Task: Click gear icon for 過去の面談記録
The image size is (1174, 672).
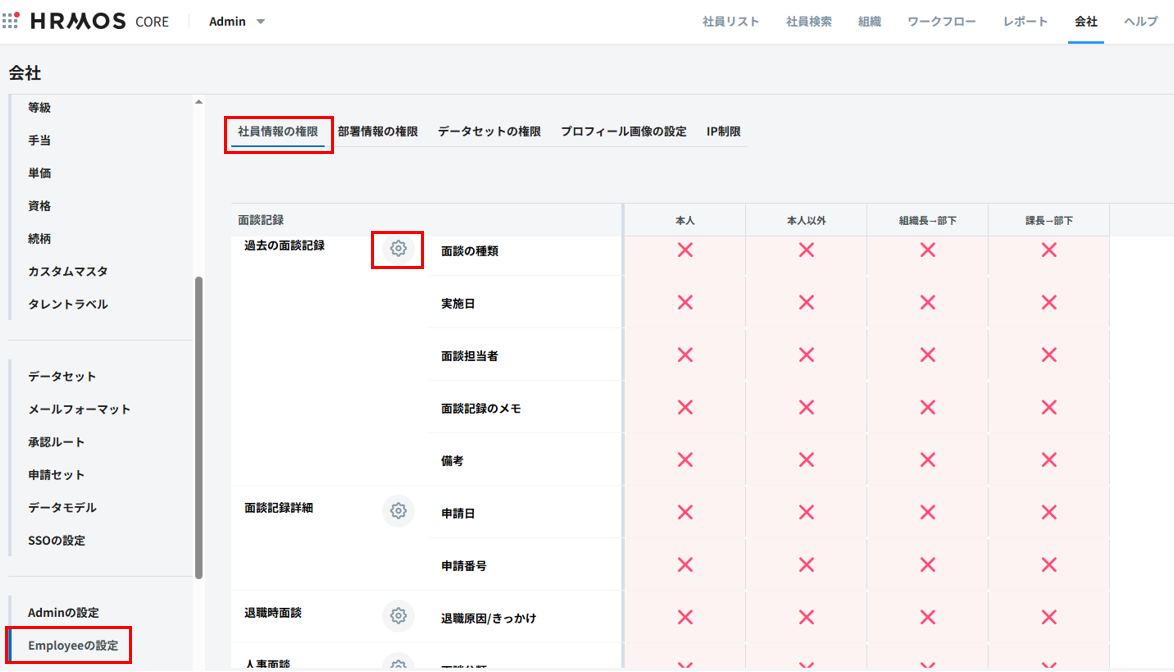Action: tap(398, 249)
